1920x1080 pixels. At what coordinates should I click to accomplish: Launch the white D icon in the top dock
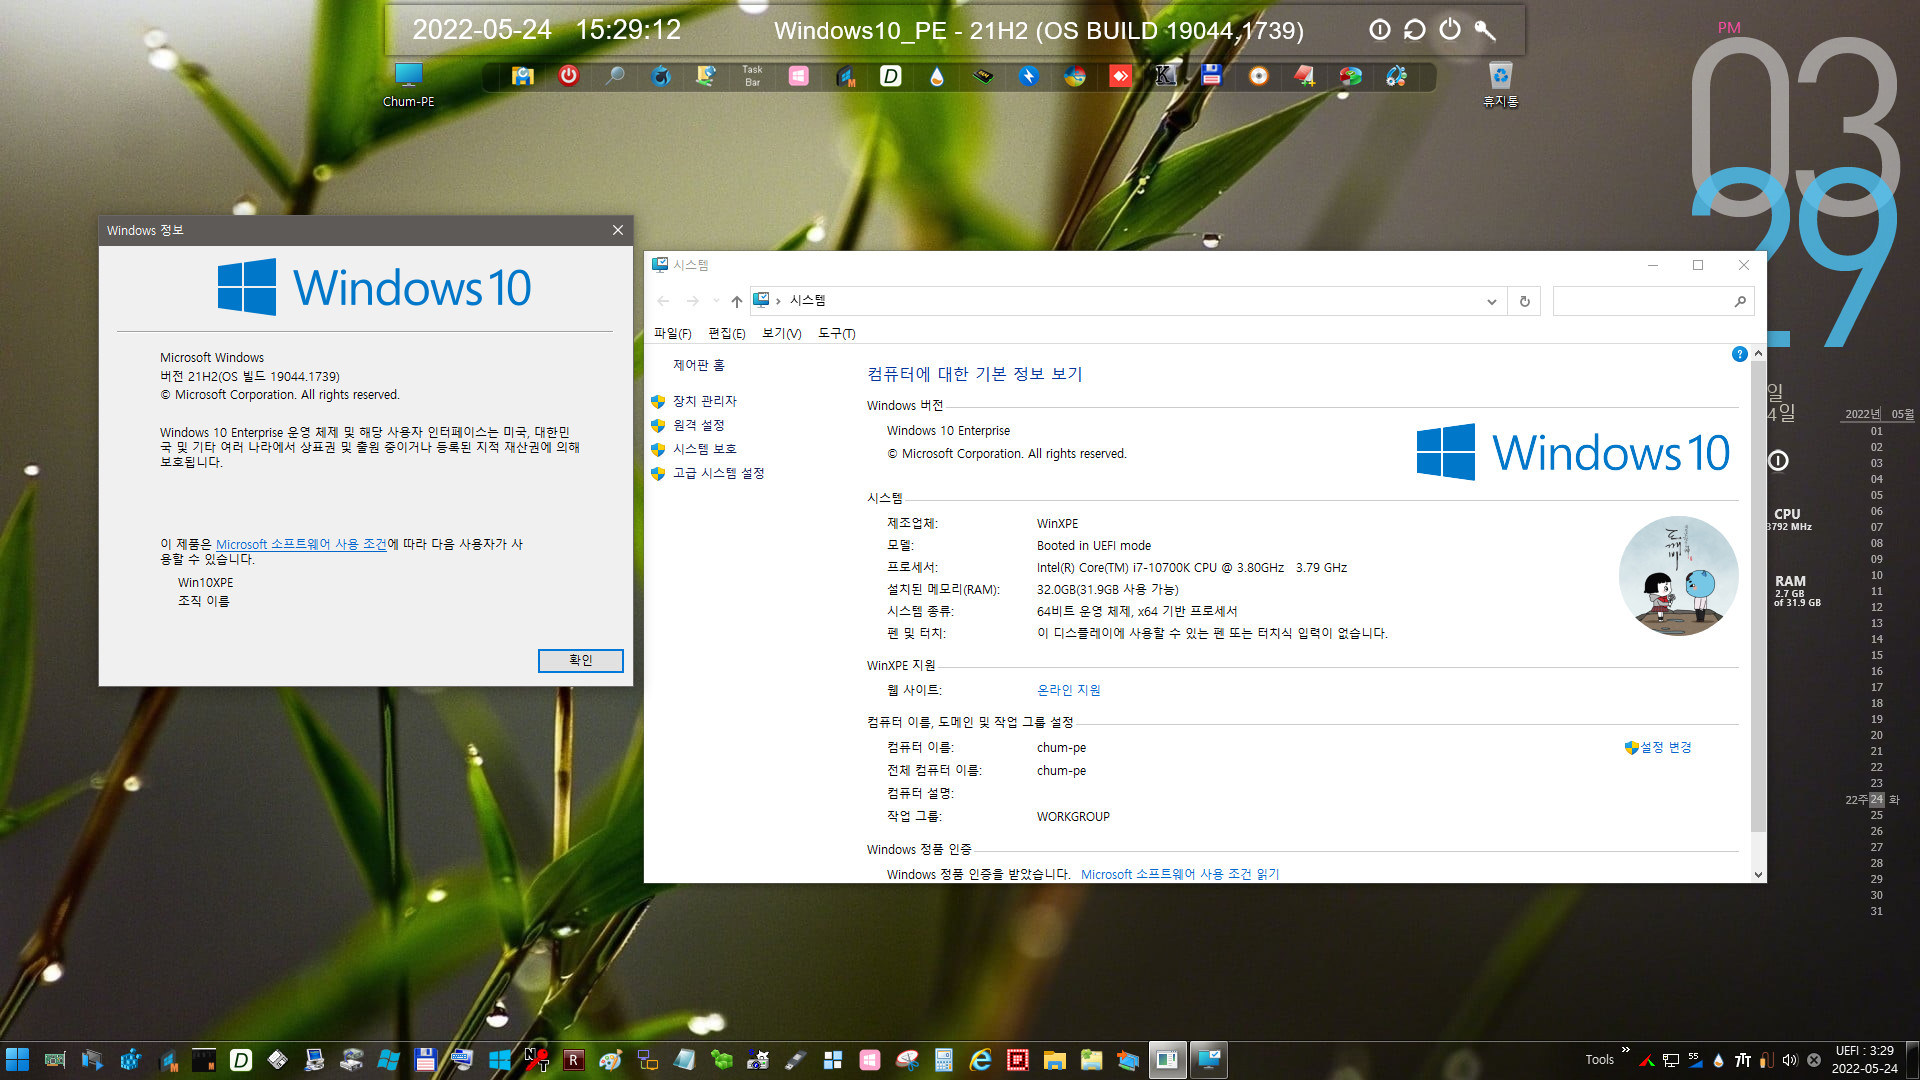point(890,76)
